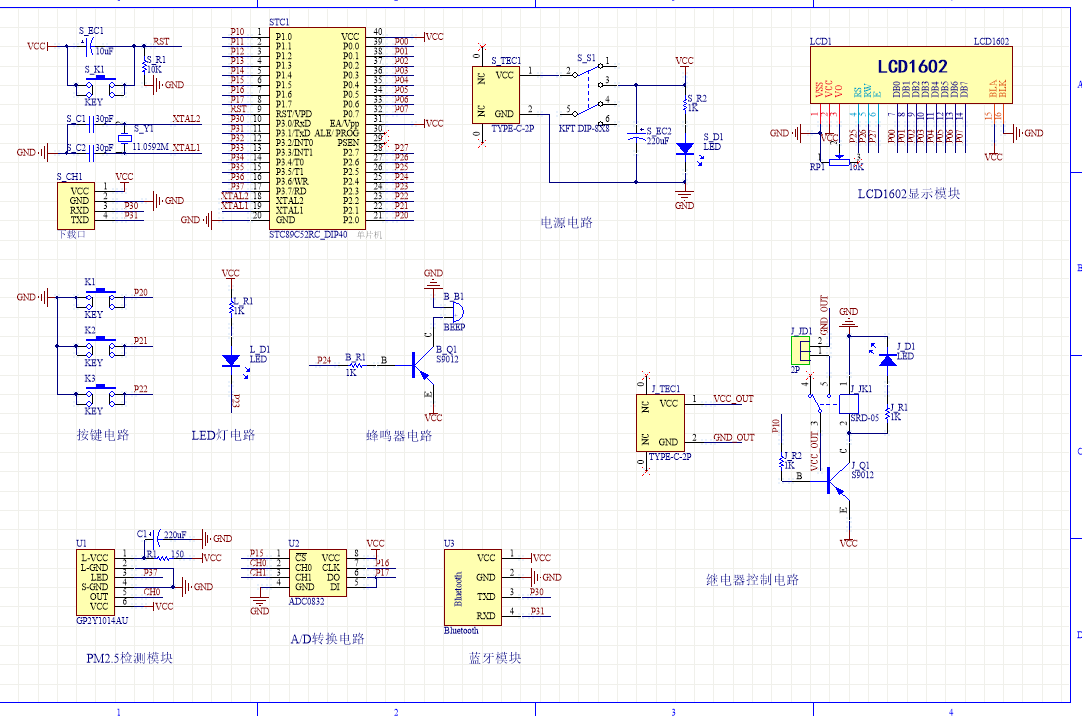This screenshot has height=716, width=1082.
Task: Select the S_TEC1 TYPE-C-2P power connector
Action: pos(496,95)
